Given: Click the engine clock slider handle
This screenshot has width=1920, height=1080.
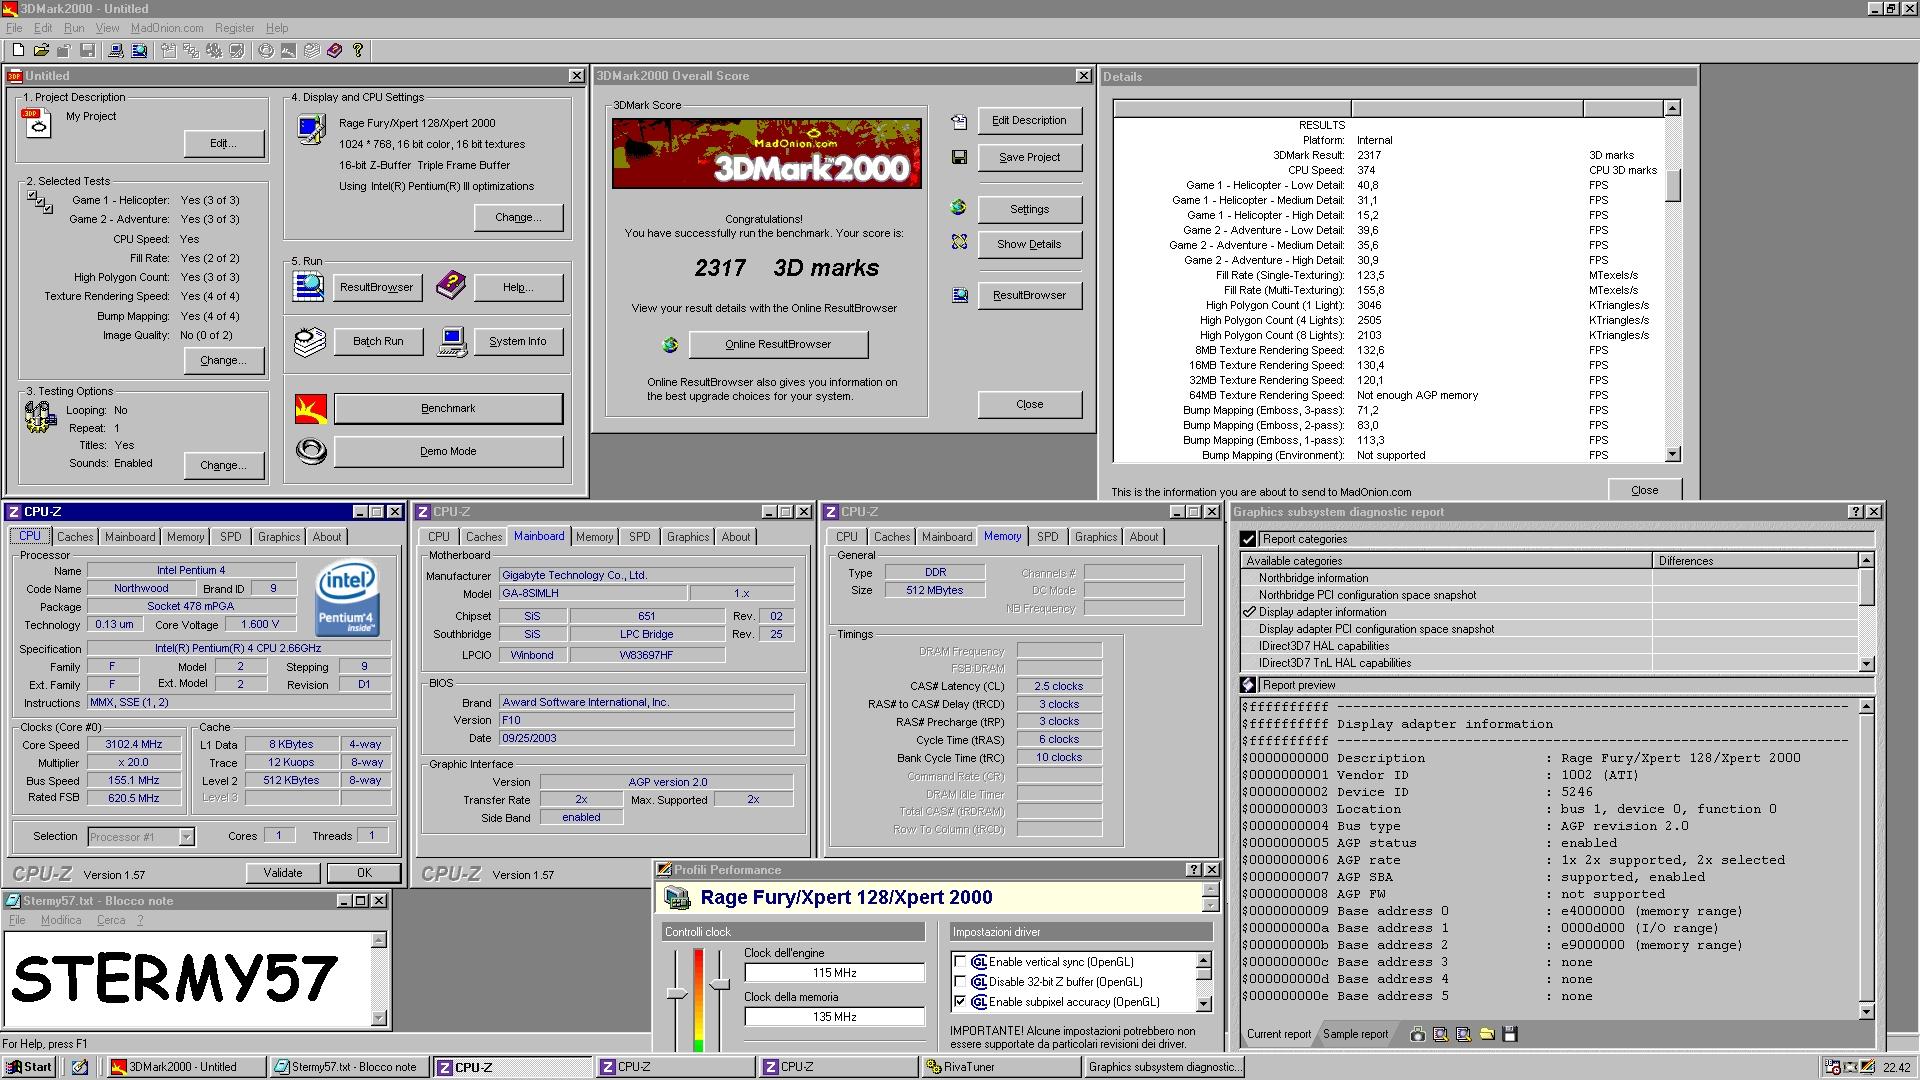Looking at the screenshot, I should (677, 994).
